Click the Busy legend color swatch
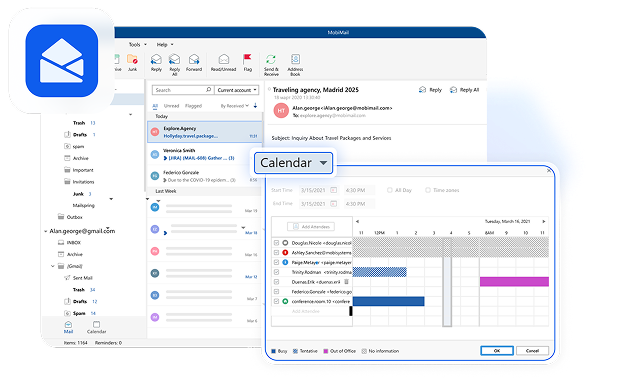Image resolution: width=622 pixels, height=384 pixels. pos(273,351)
